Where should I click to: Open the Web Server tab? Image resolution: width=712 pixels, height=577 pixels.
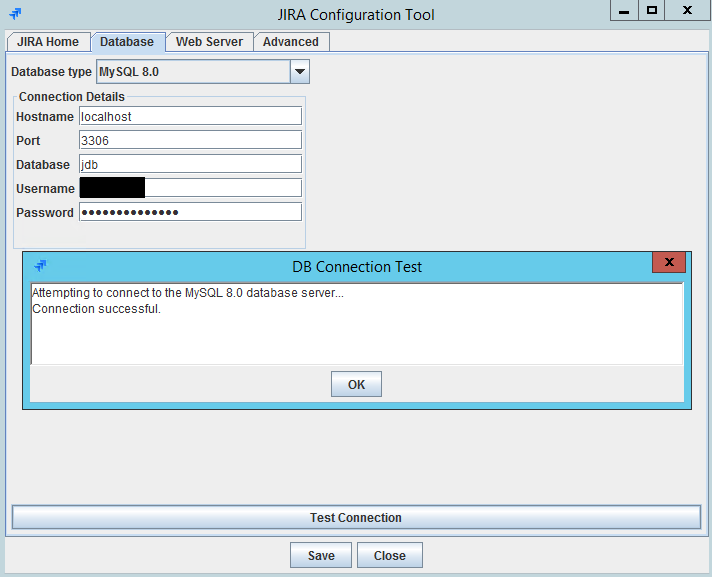pyautogui.click(x=209, y=42)
